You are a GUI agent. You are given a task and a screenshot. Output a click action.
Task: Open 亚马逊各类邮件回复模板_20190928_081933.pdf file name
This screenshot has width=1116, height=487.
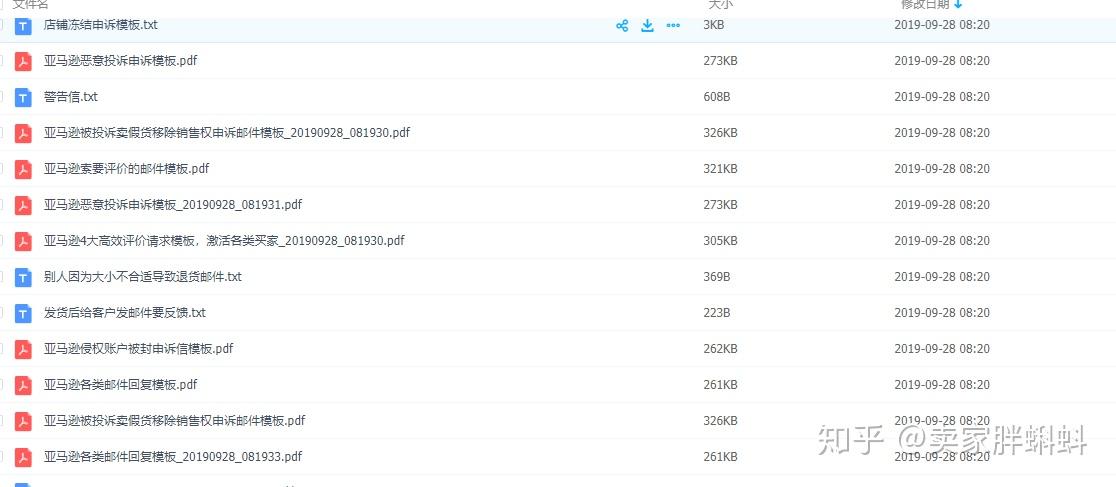(172, 457)
